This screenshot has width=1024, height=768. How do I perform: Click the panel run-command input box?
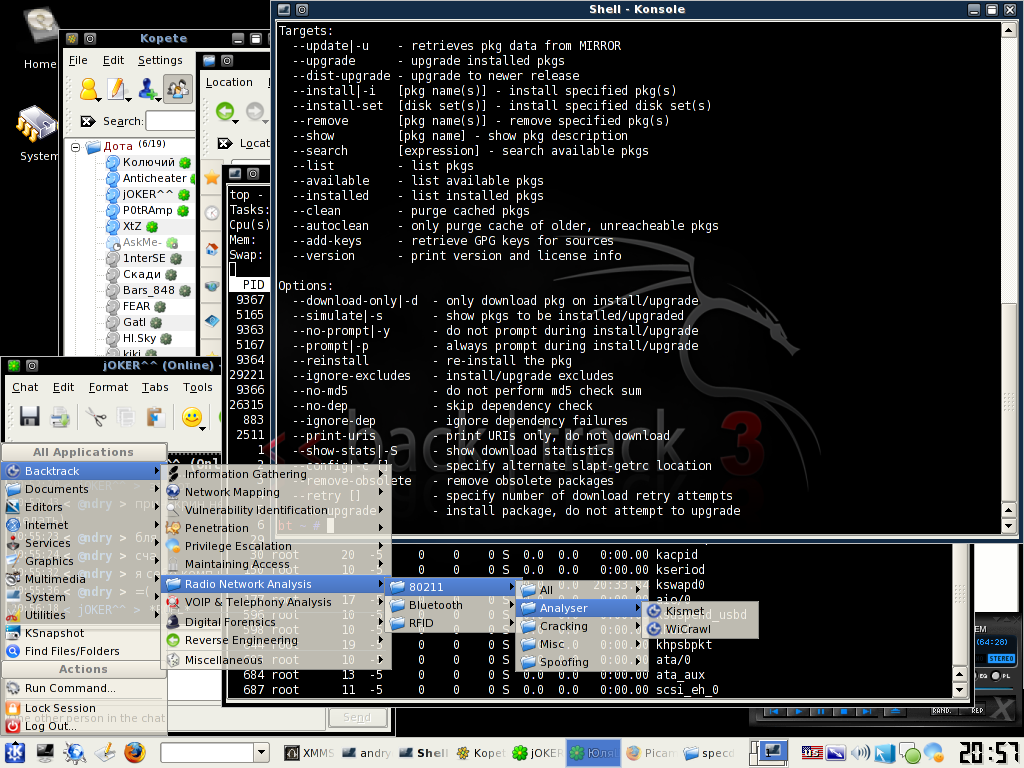[x=207, y=752]
